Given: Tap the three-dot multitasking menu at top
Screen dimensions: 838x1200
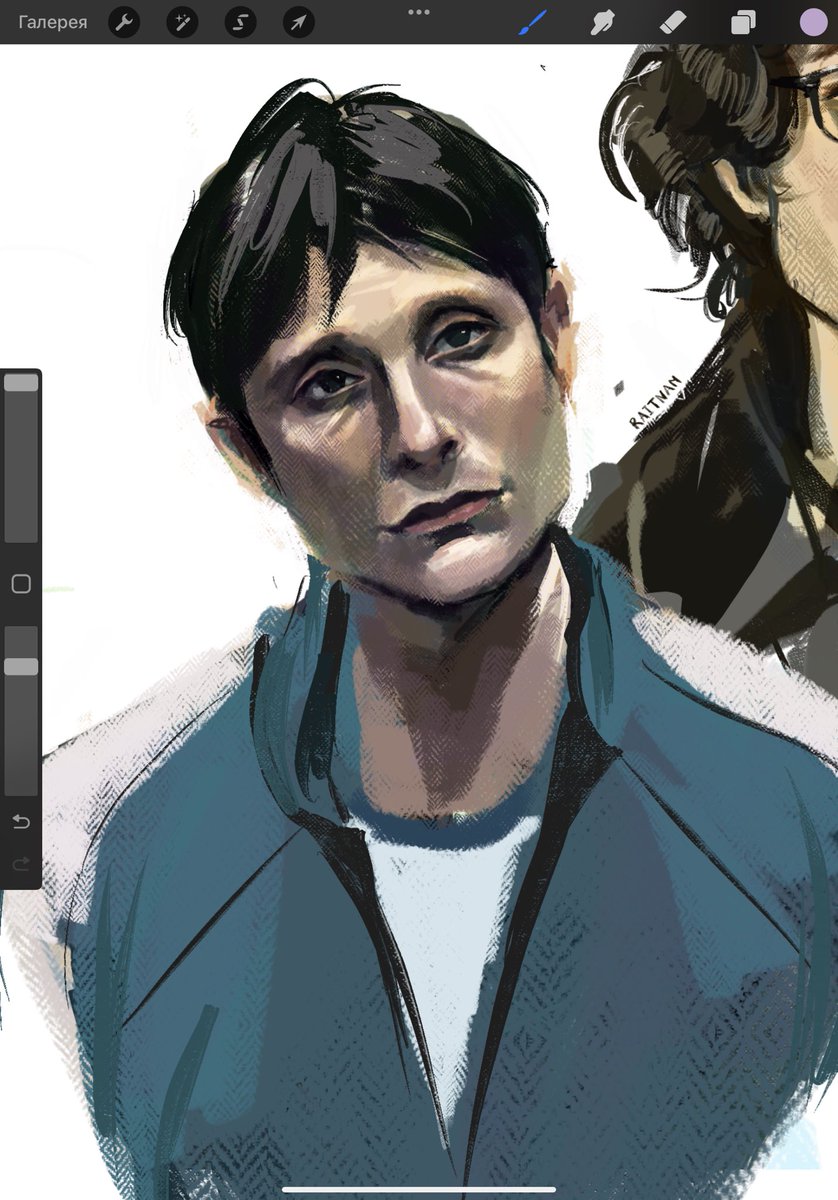Looking at the screenshot, I should [419, 12].
